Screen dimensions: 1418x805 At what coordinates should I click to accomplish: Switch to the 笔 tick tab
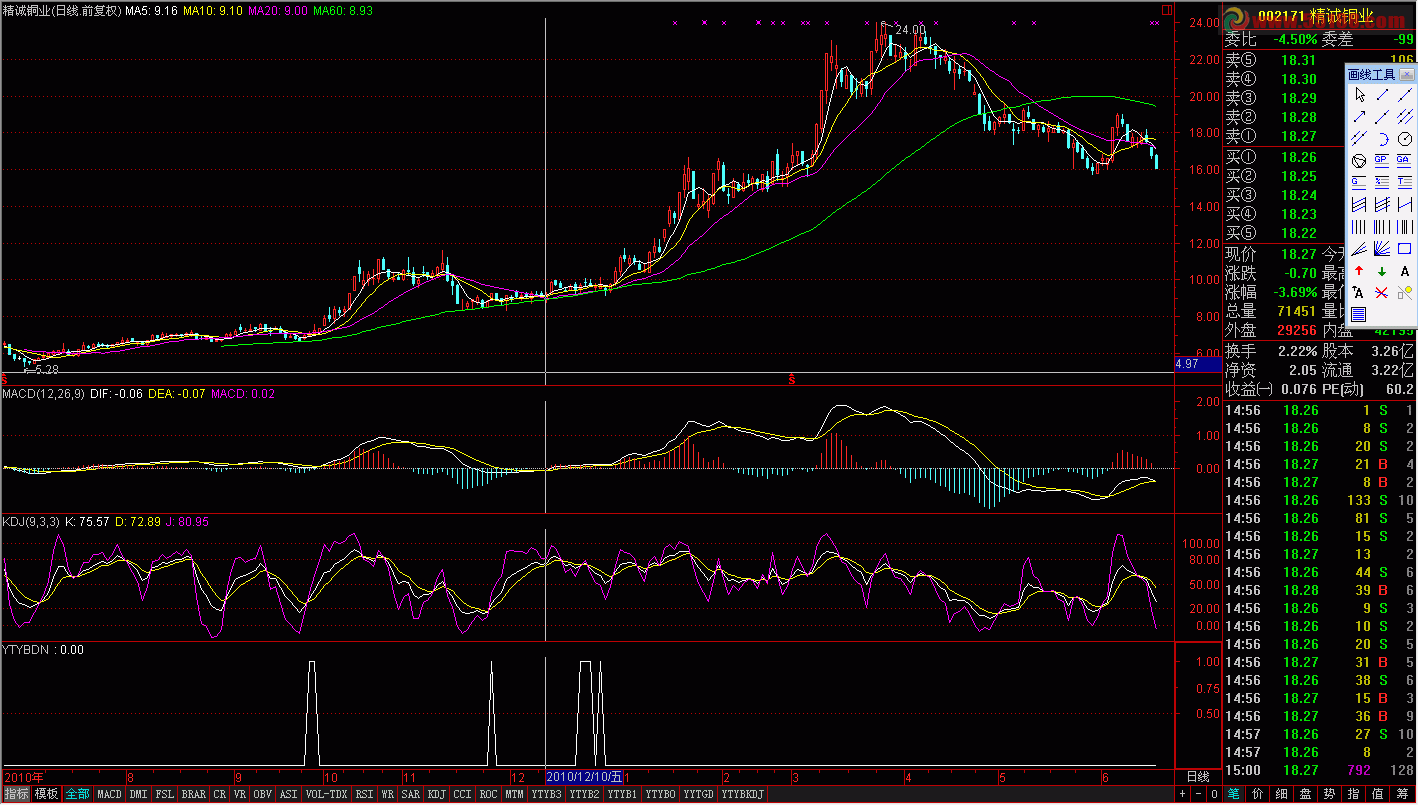tap(1233, 794)
